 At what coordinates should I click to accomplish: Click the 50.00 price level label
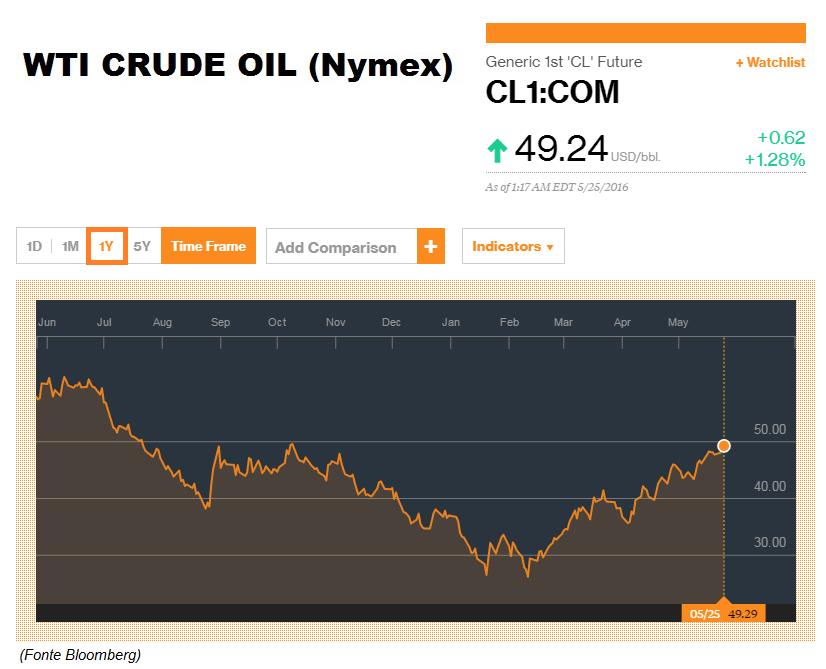(770, 429)
